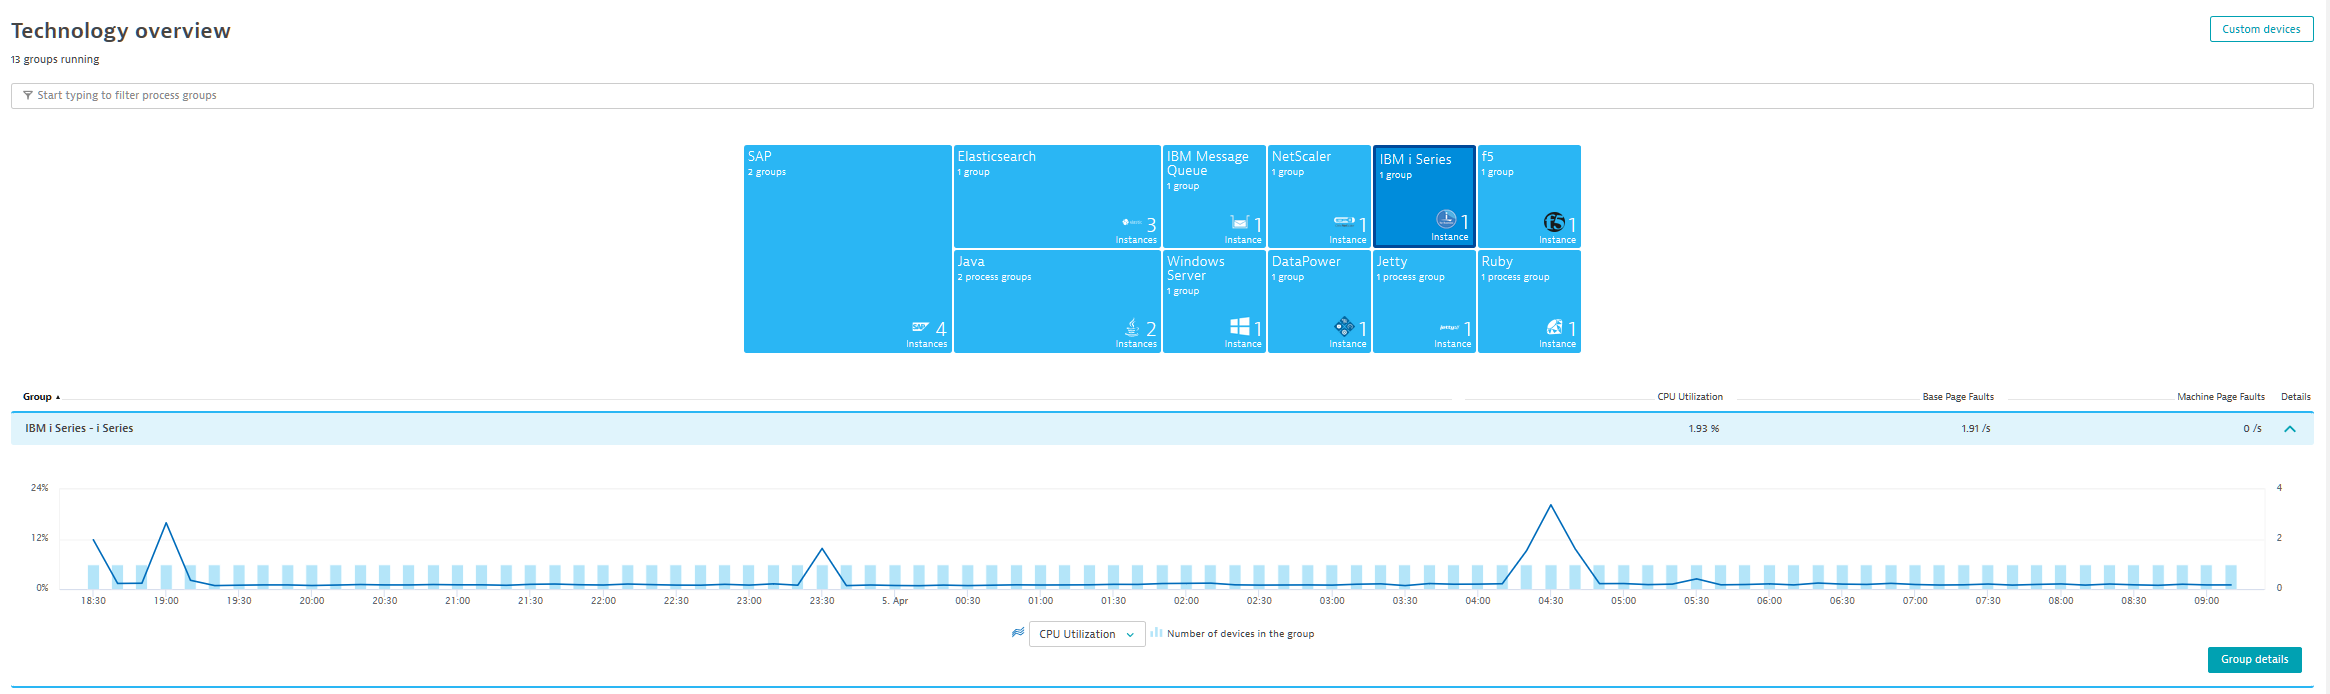Open Group details for IBM i Series

tap(2254, 660)
